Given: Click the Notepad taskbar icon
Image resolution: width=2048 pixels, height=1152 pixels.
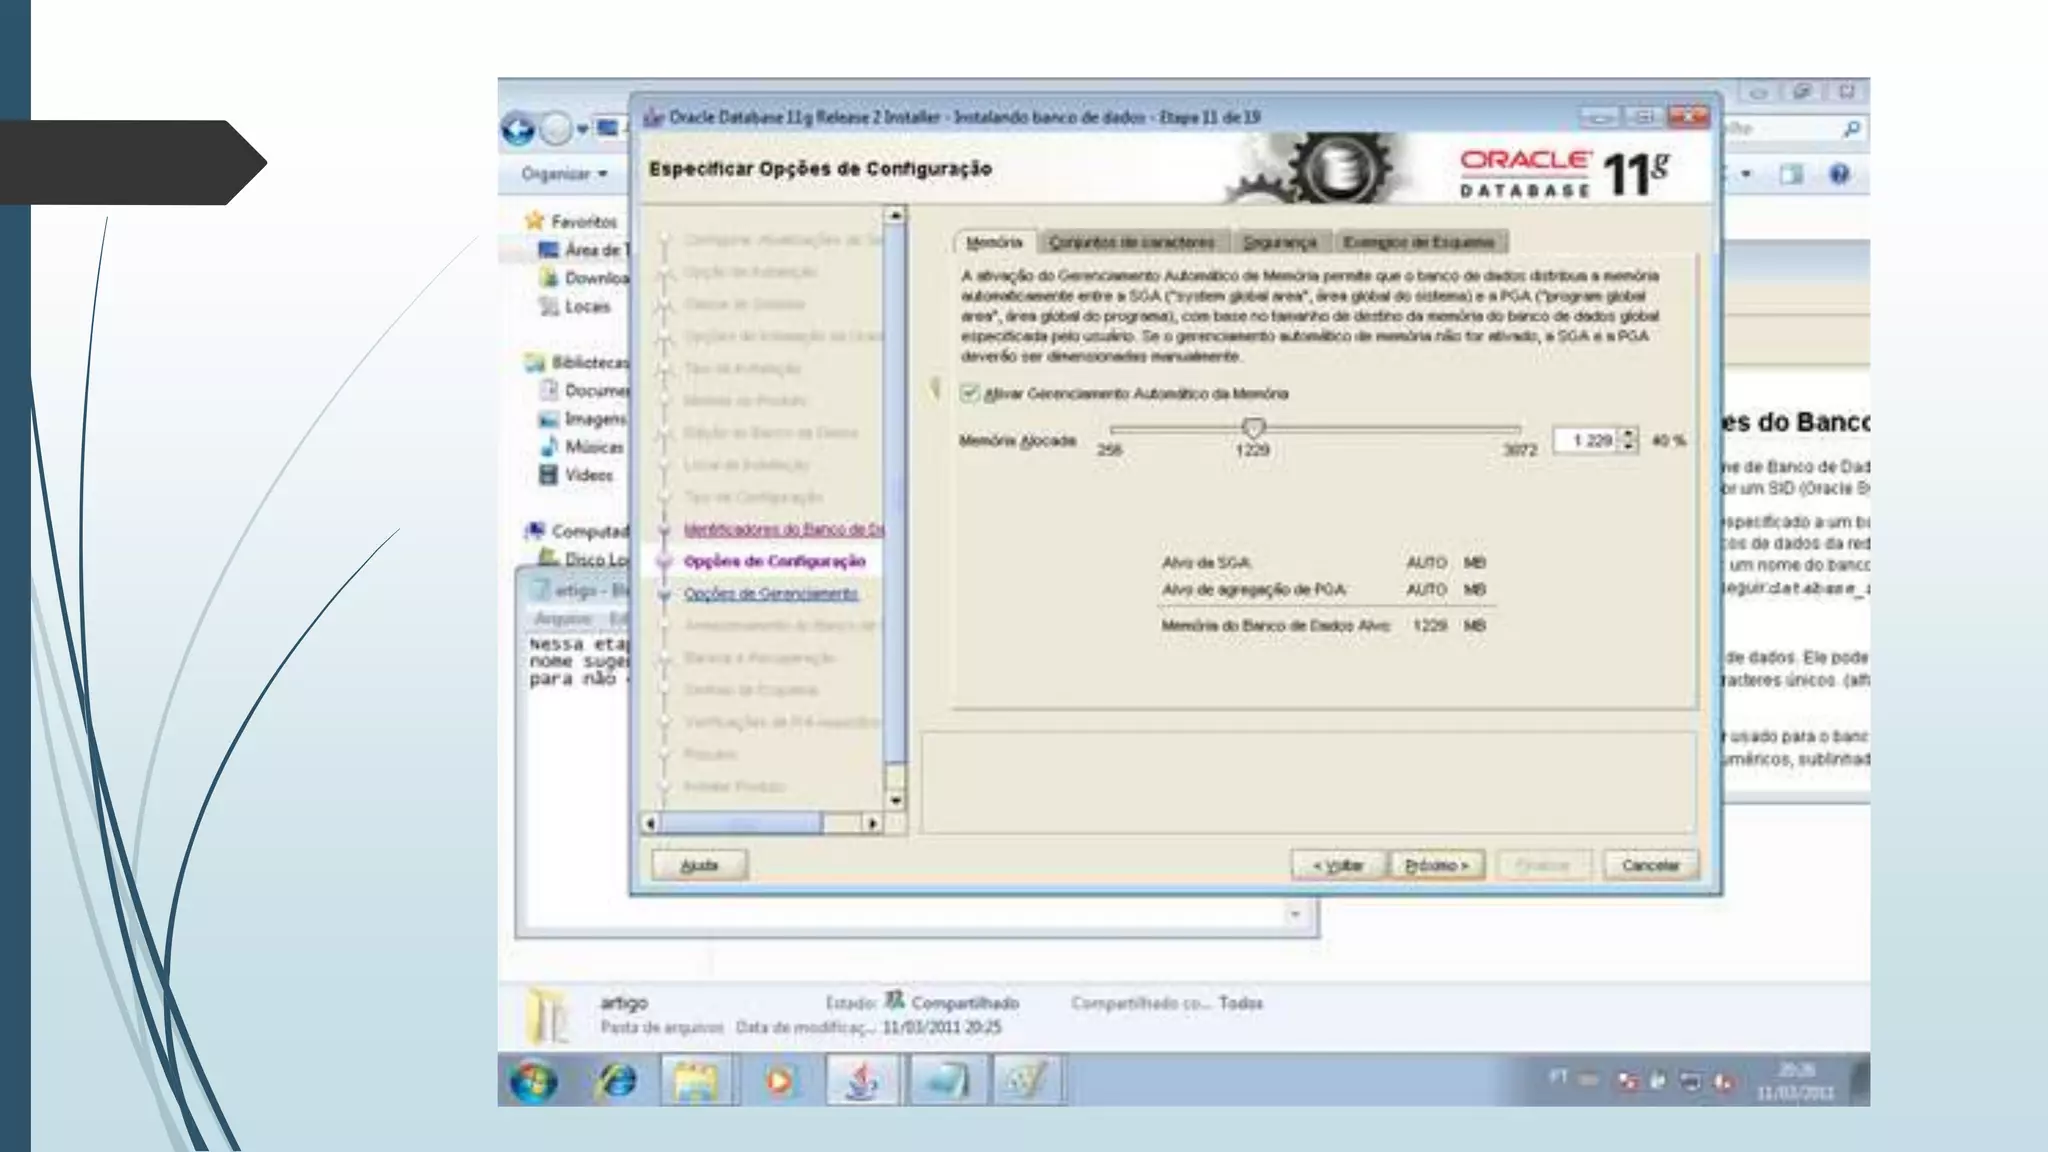Looking at the screenshot, I should click(945, 1081).
